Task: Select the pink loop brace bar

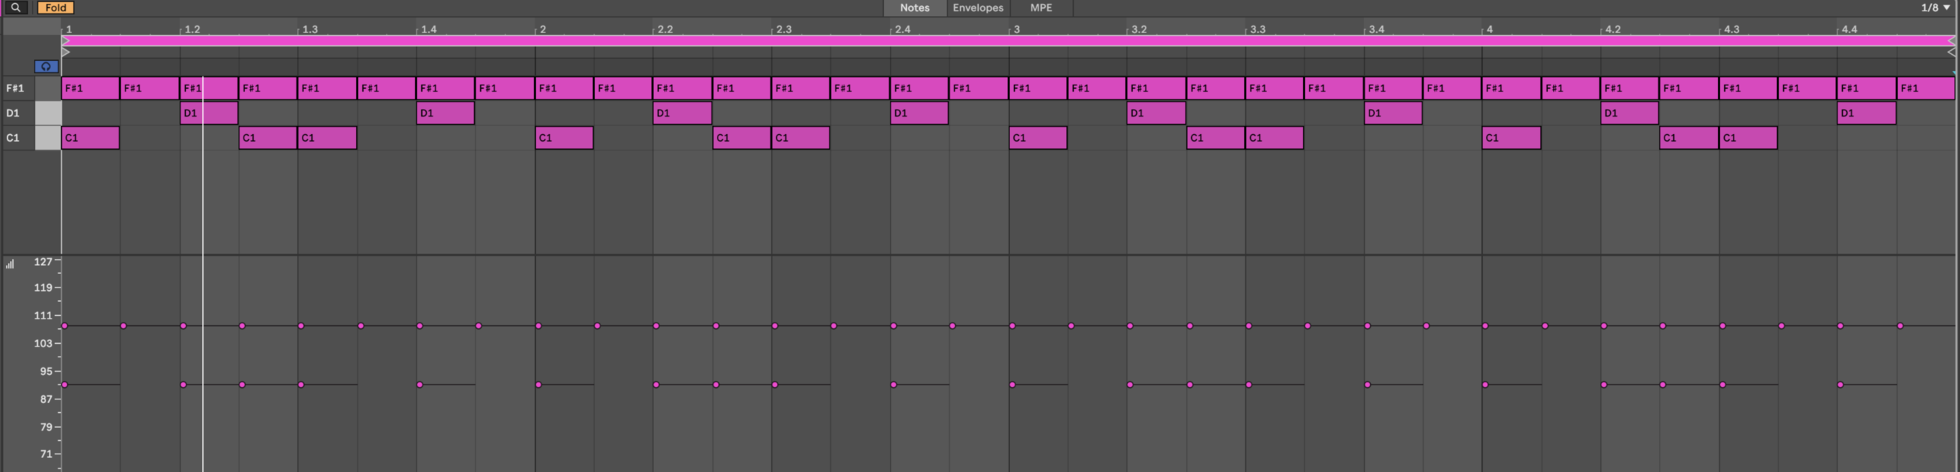Action: click(1008, 41)
